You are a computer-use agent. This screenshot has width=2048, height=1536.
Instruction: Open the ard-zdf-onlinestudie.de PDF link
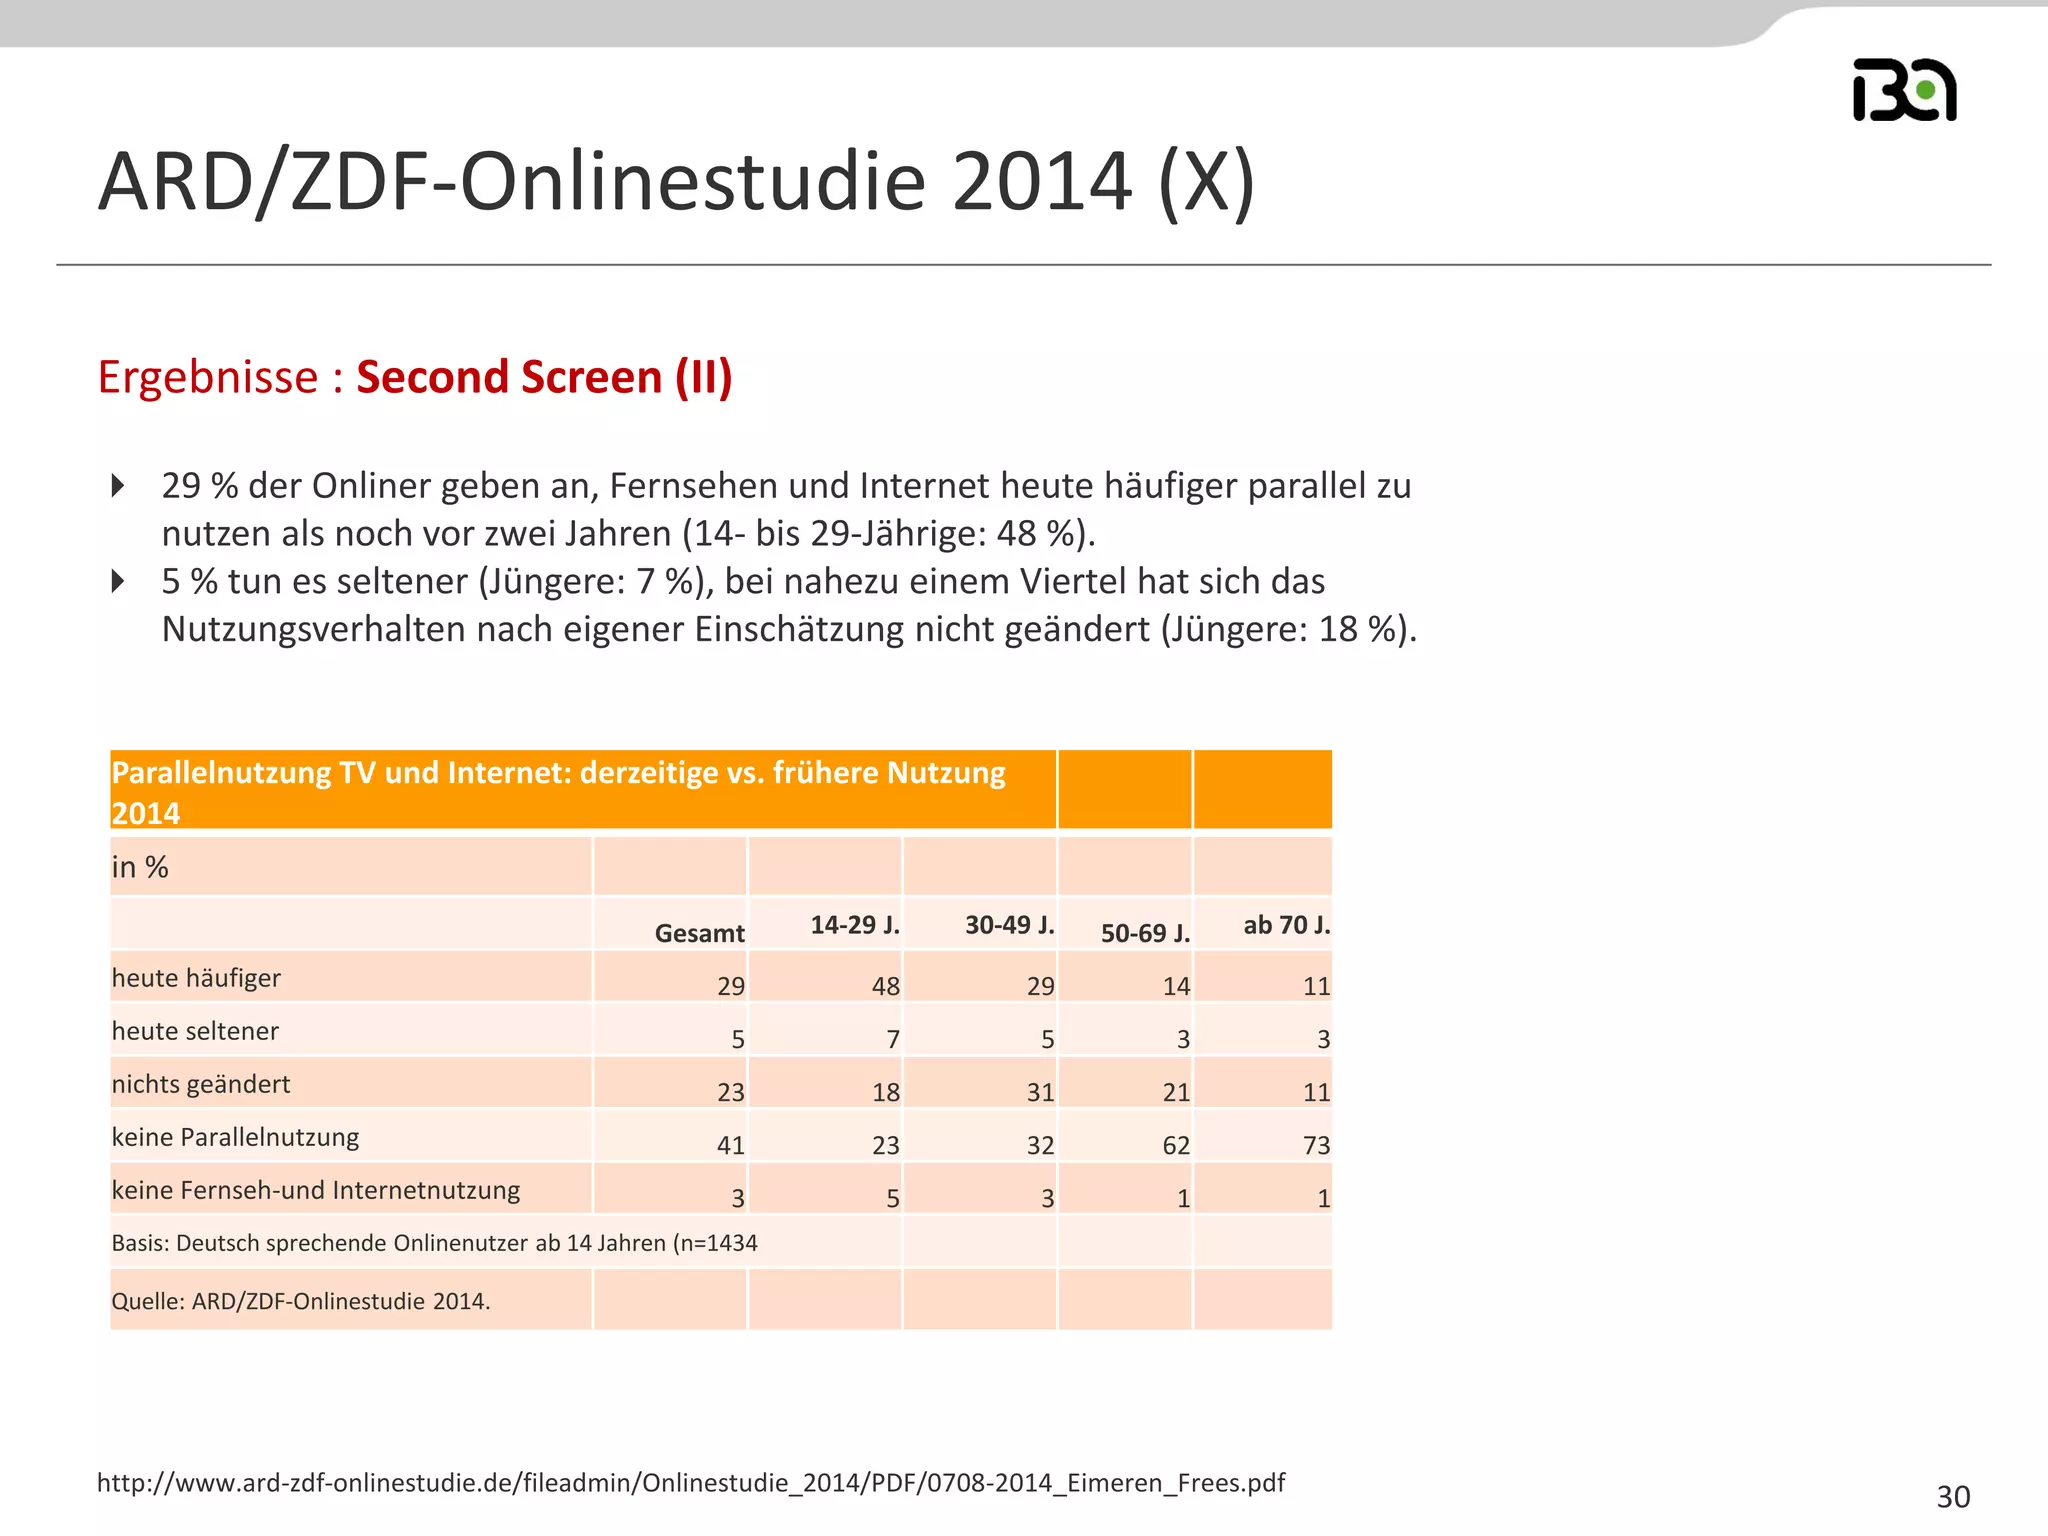(x=691, y=1482)
